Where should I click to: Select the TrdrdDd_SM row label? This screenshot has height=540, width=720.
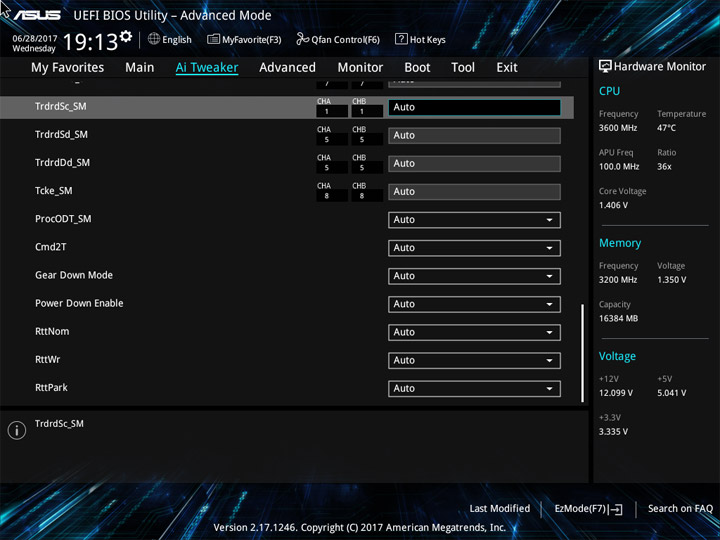62,163
